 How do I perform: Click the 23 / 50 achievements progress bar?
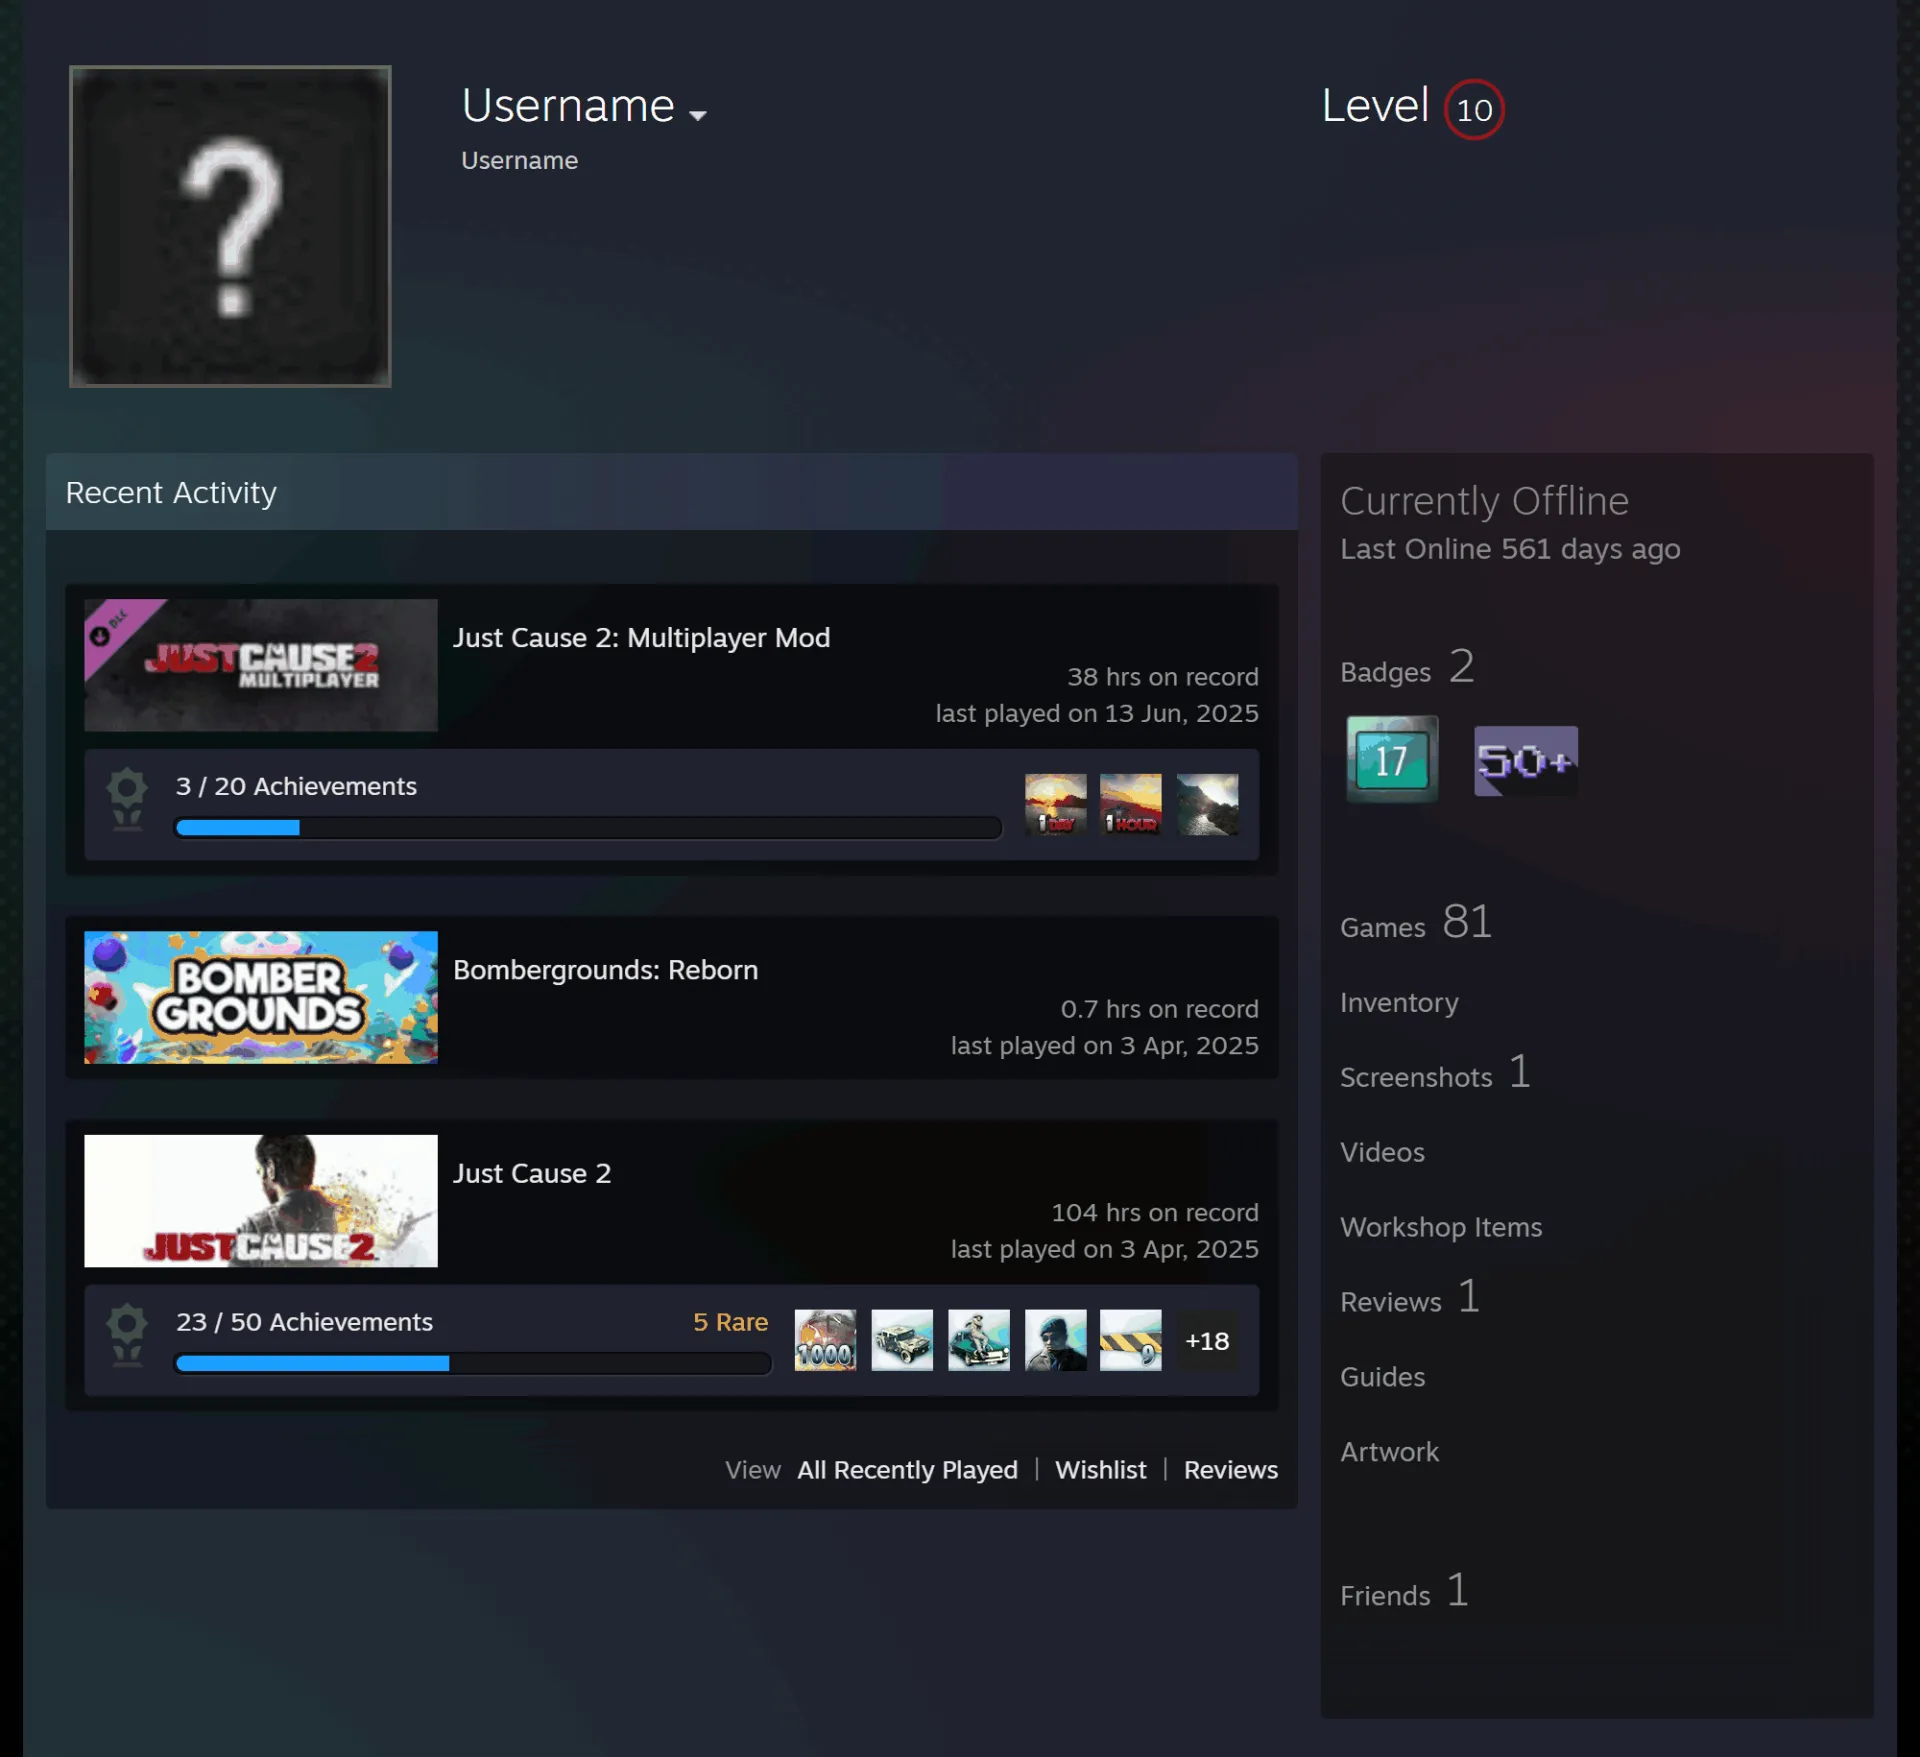click(473, 1363)
